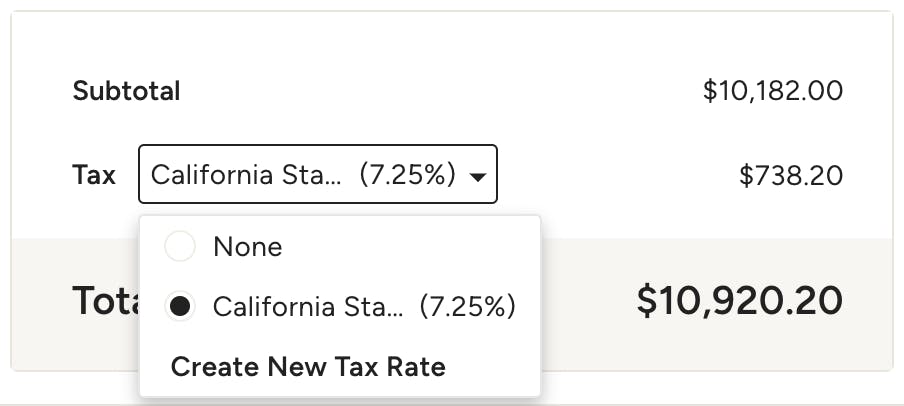Image resolution: width=904 pixels, height=406 pixels.
Task: Click the Subtotal label
Action: (126, 91)
